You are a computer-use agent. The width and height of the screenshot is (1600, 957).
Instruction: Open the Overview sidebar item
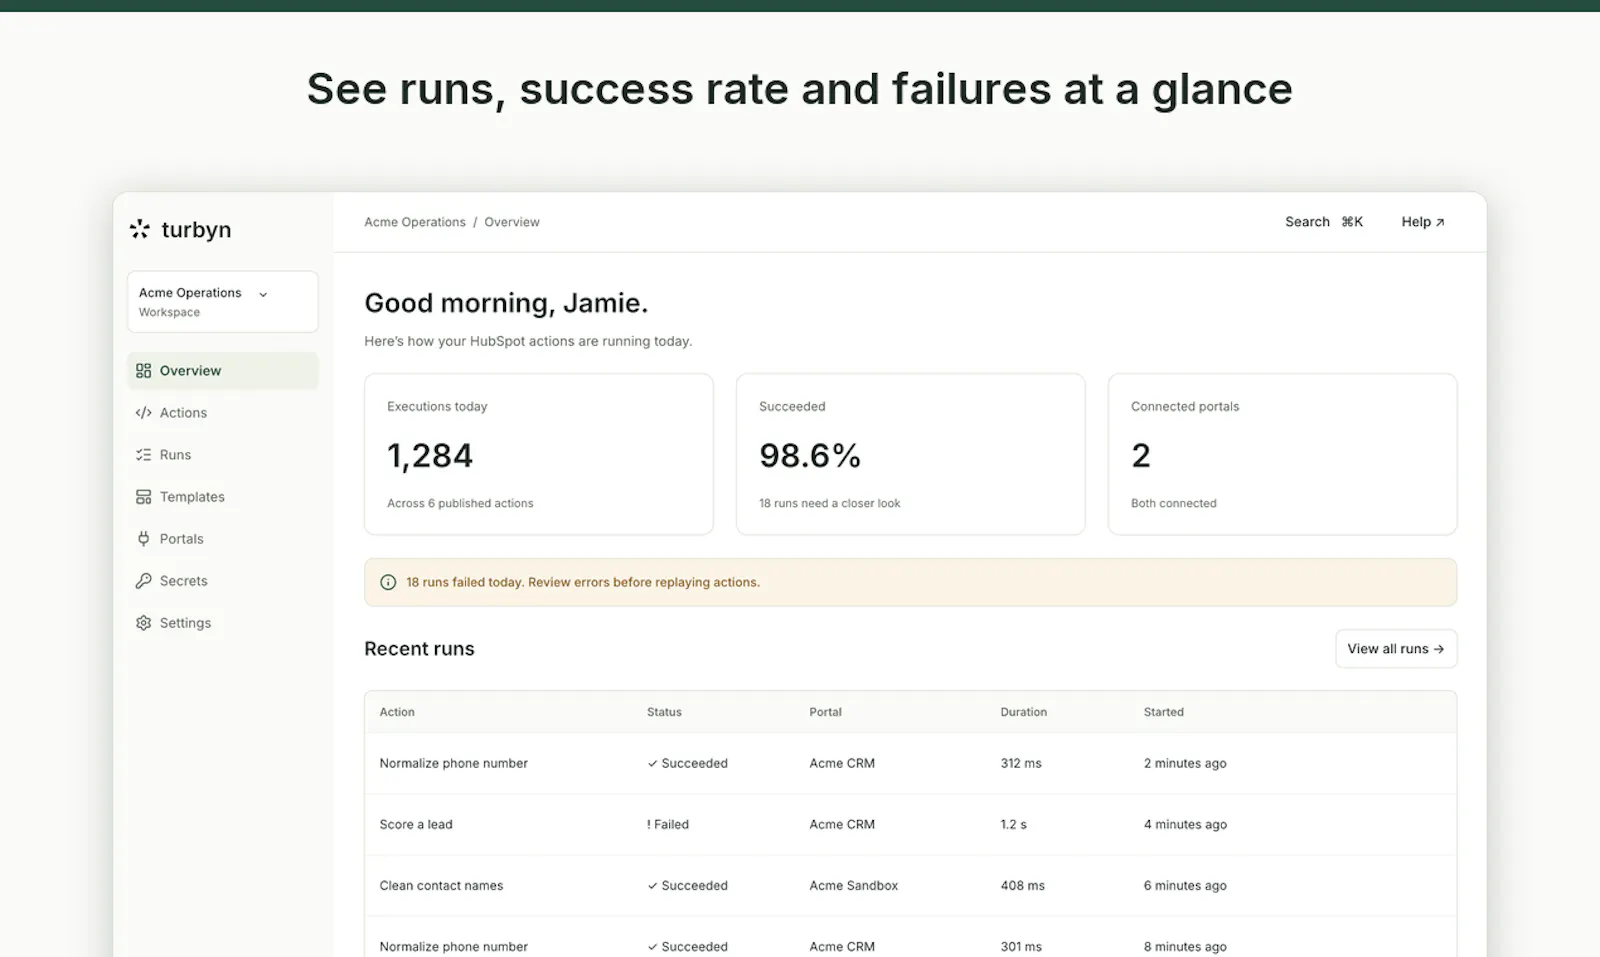222,371
